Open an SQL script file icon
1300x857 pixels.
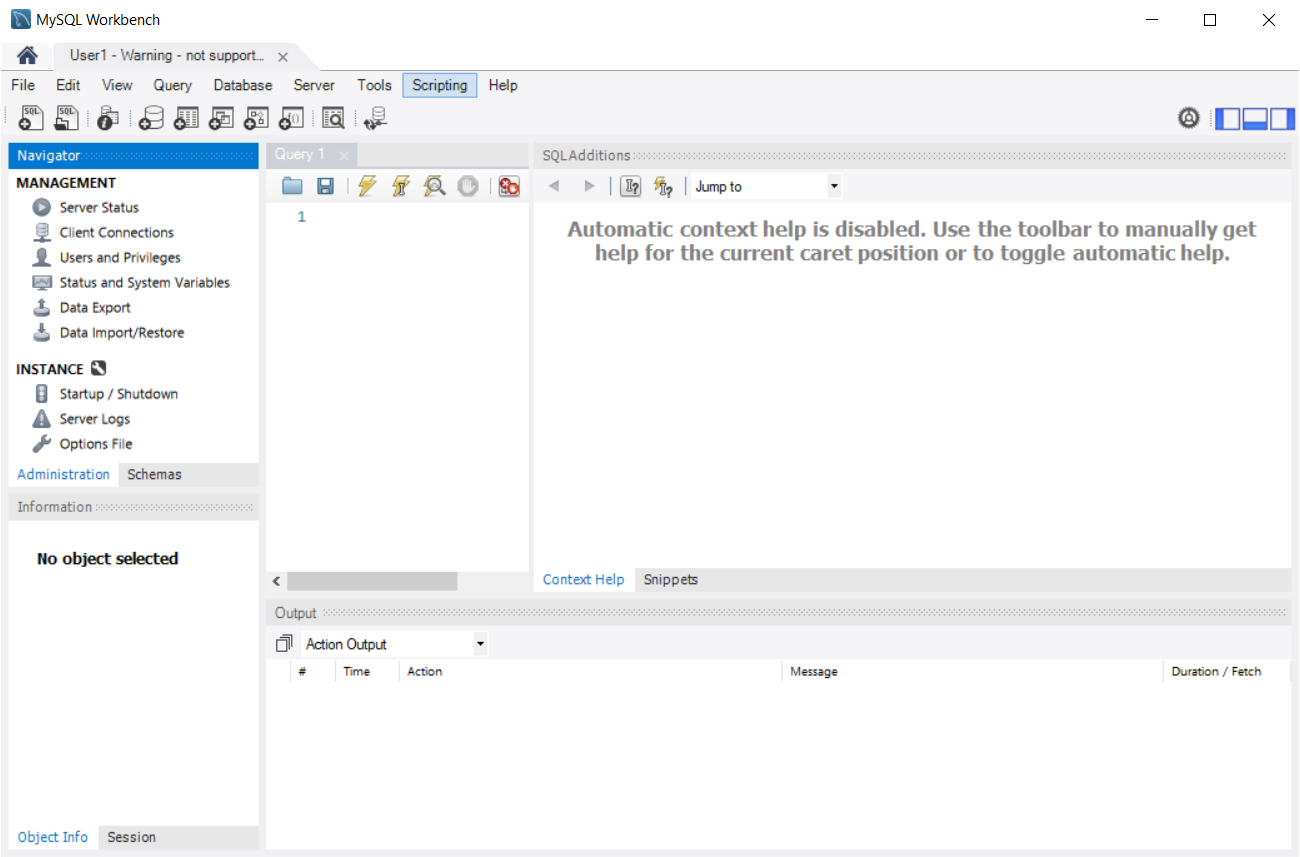coord(66,118)
